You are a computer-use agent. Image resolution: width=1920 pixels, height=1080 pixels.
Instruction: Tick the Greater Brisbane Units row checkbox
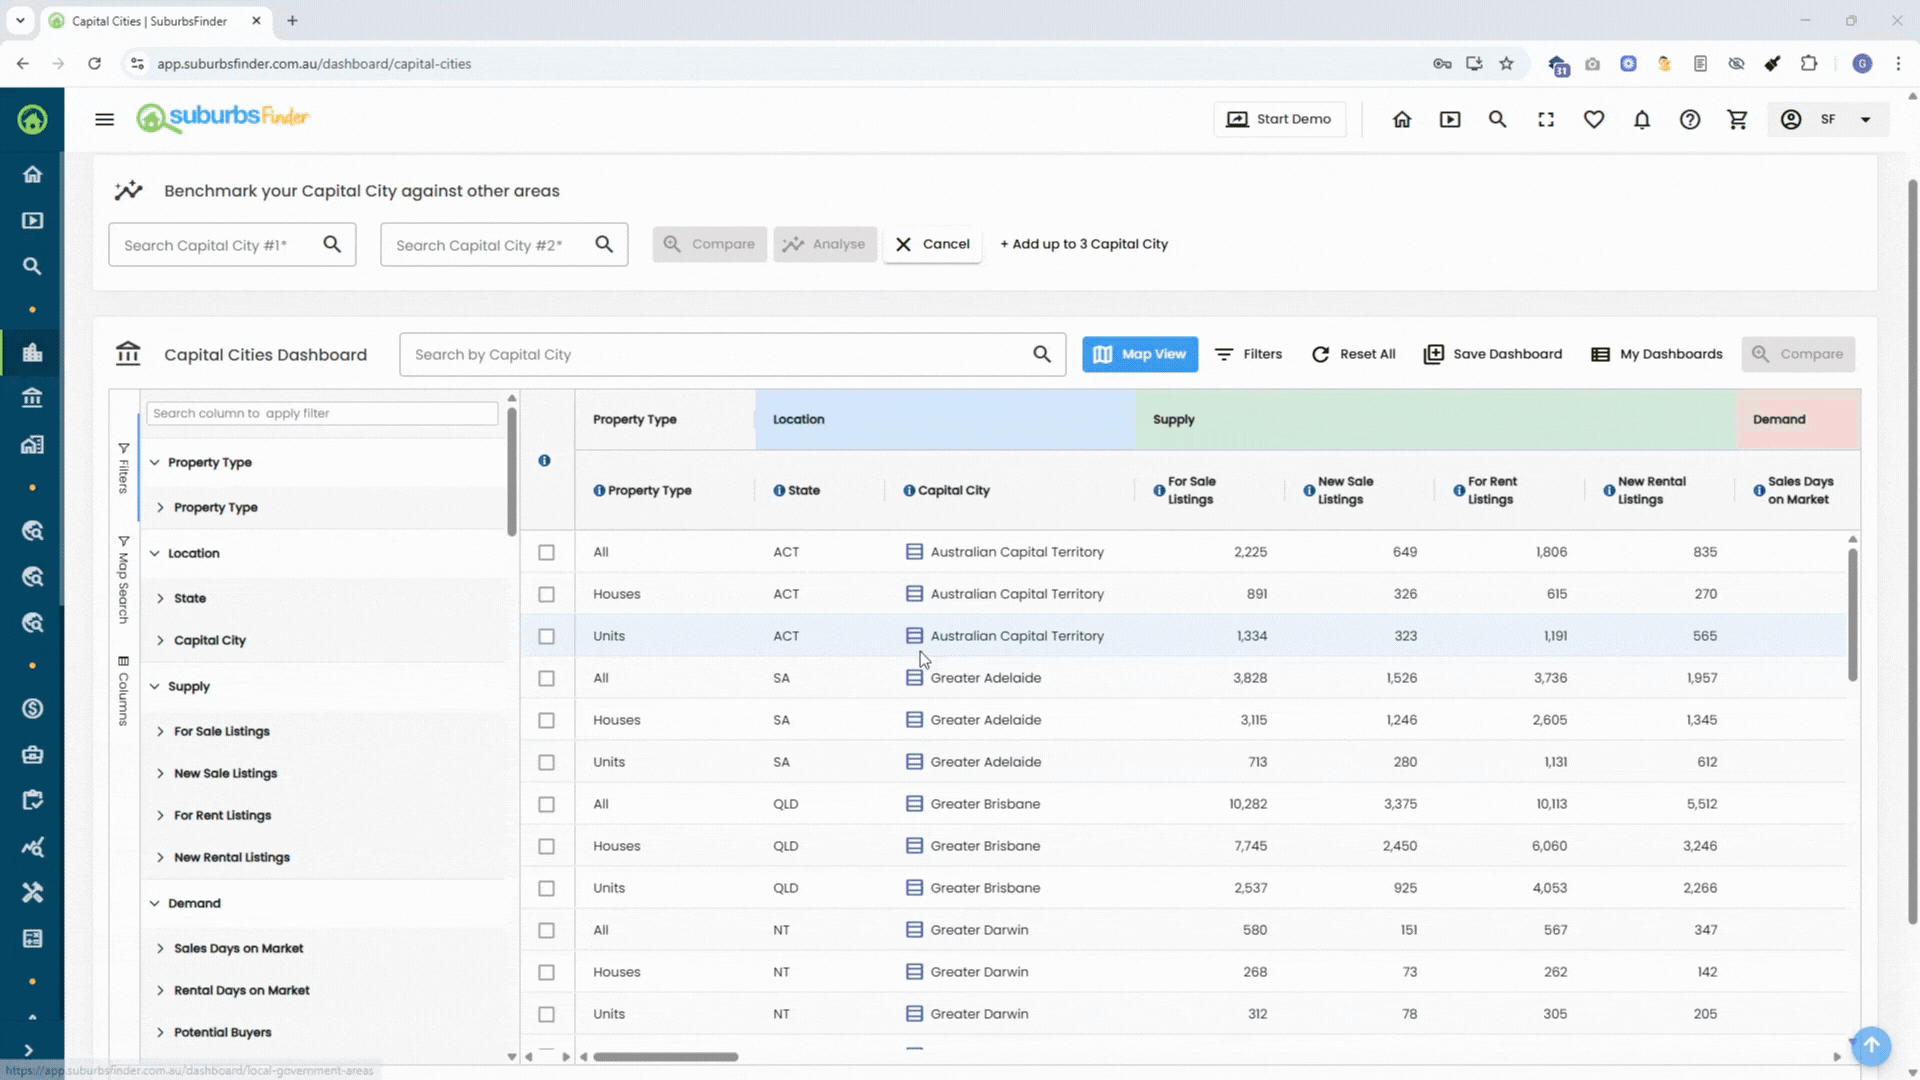coord(546,888)
